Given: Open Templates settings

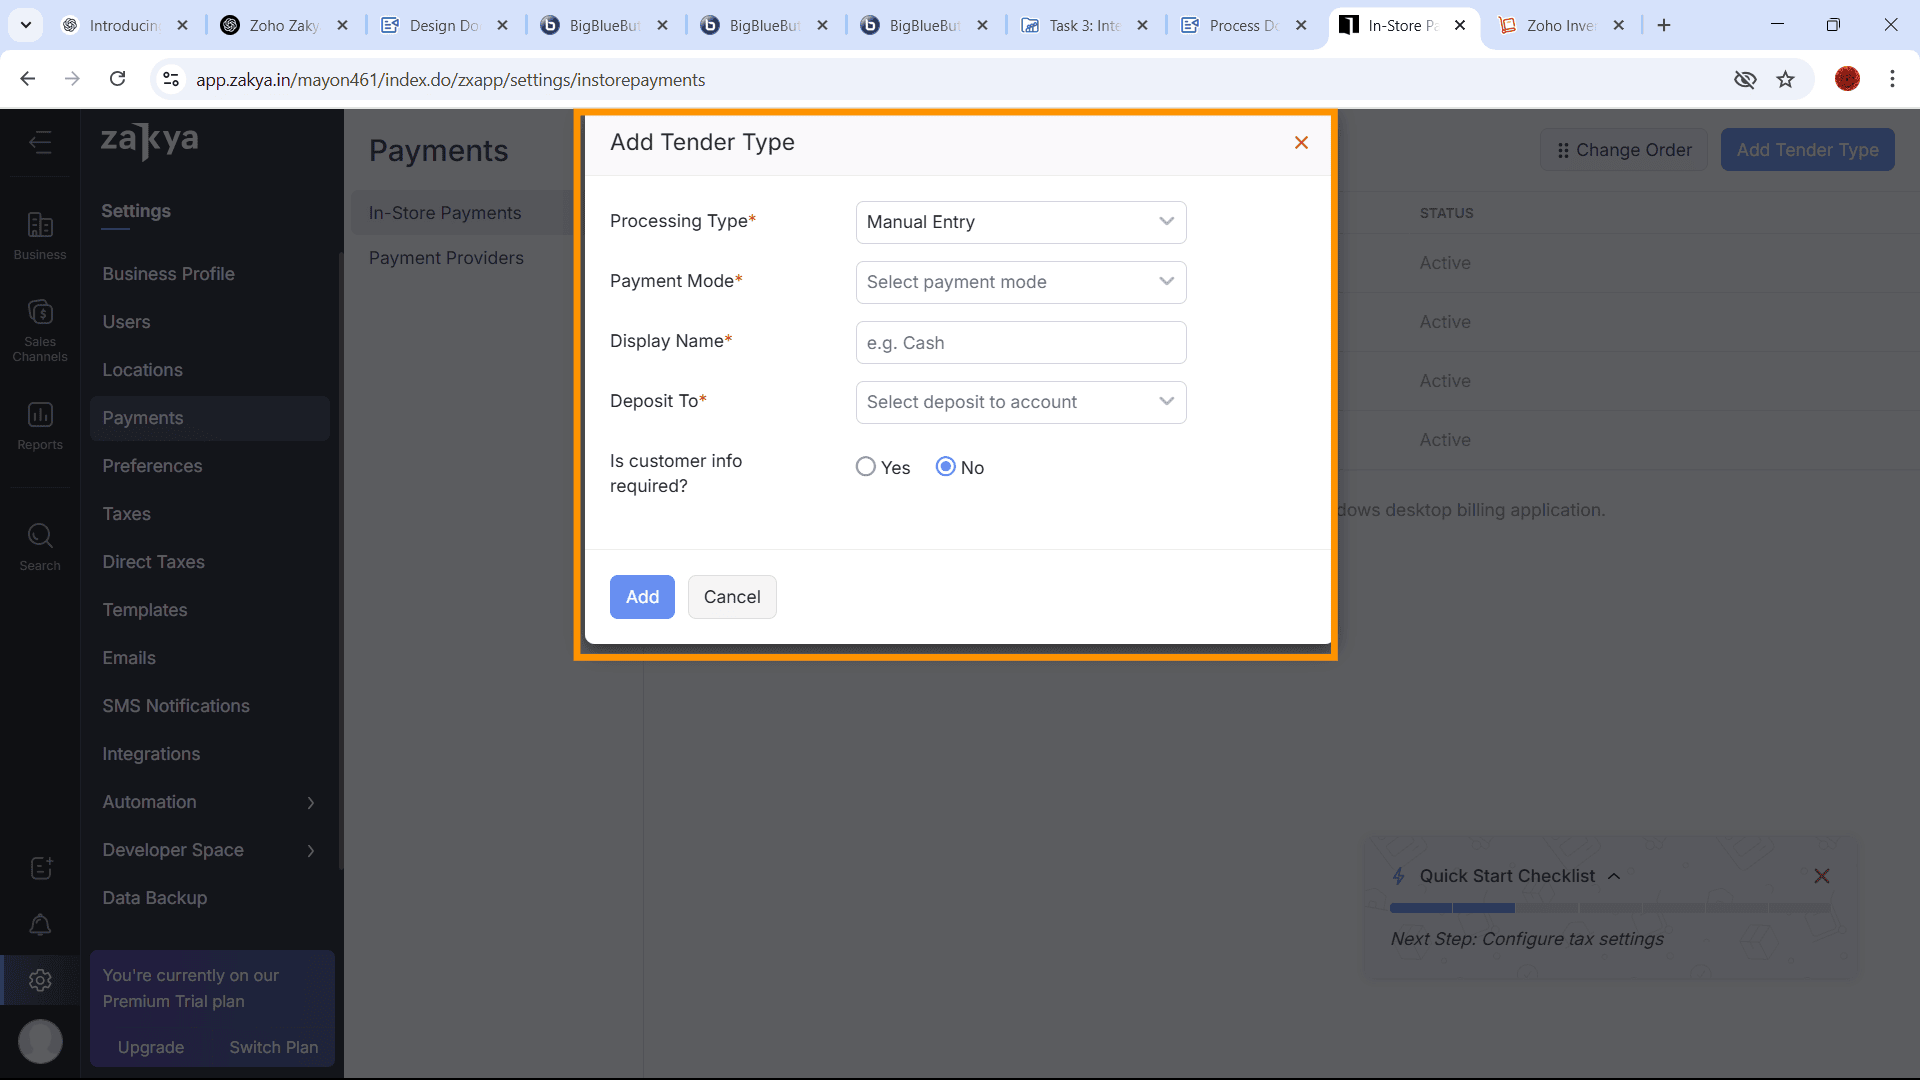Looking at the screenshot, I should point(145,610).
